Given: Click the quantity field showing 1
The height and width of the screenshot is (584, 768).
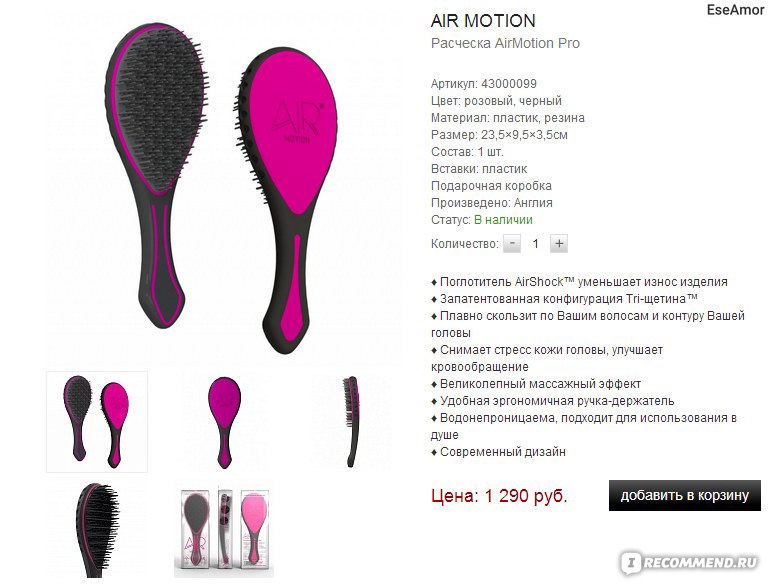Looking at the screenshot, I should (535, 243).
